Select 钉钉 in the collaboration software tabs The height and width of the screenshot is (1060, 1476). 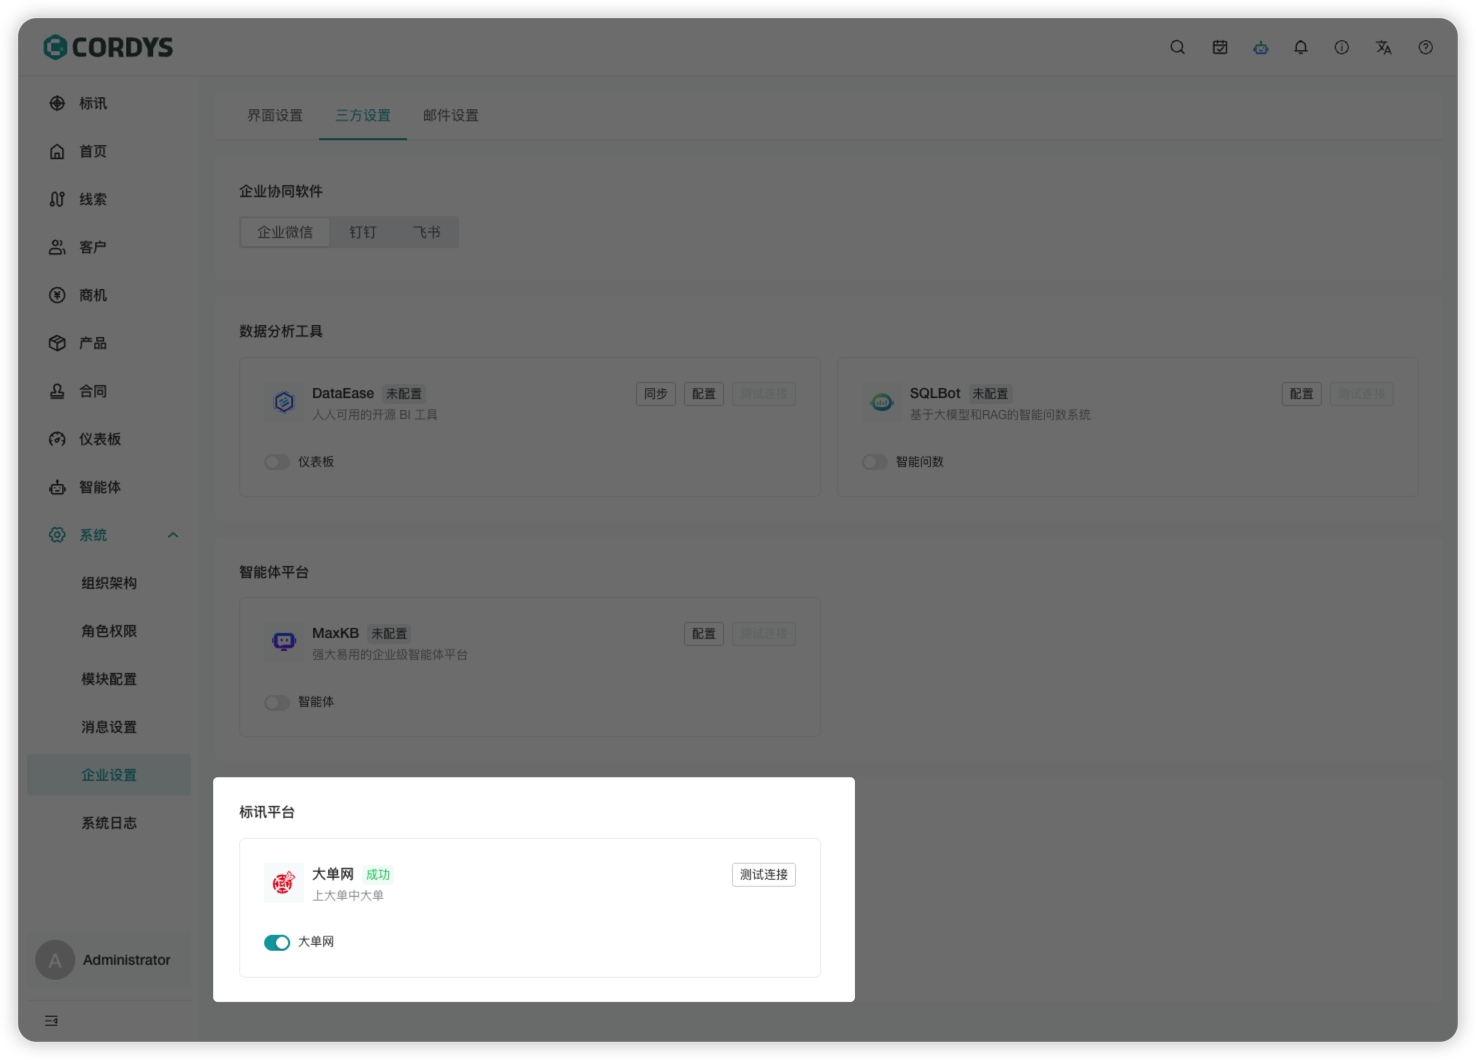pos(362,231)
